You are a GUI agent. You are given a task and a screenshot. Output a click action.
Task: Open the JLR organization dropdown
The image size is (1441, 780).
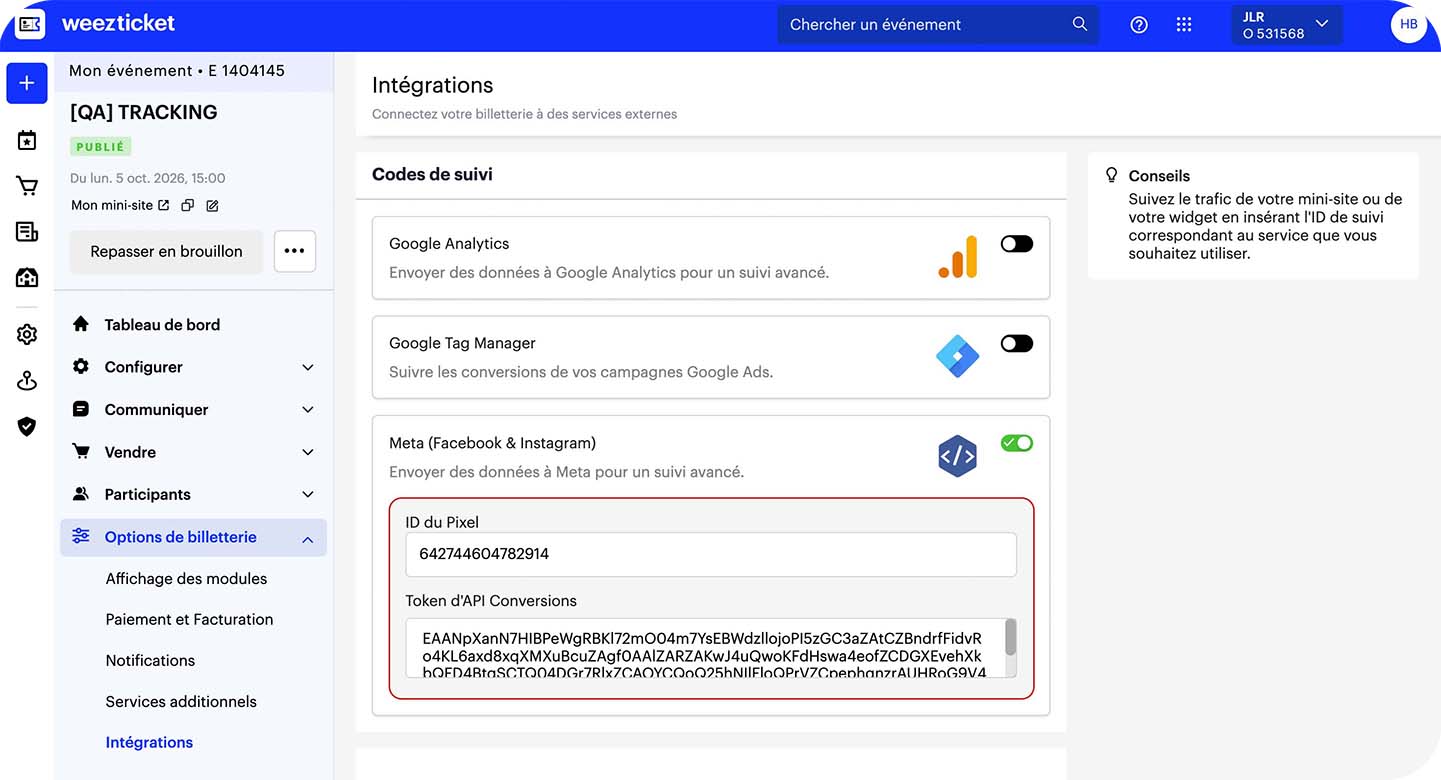click(1287, 24)
